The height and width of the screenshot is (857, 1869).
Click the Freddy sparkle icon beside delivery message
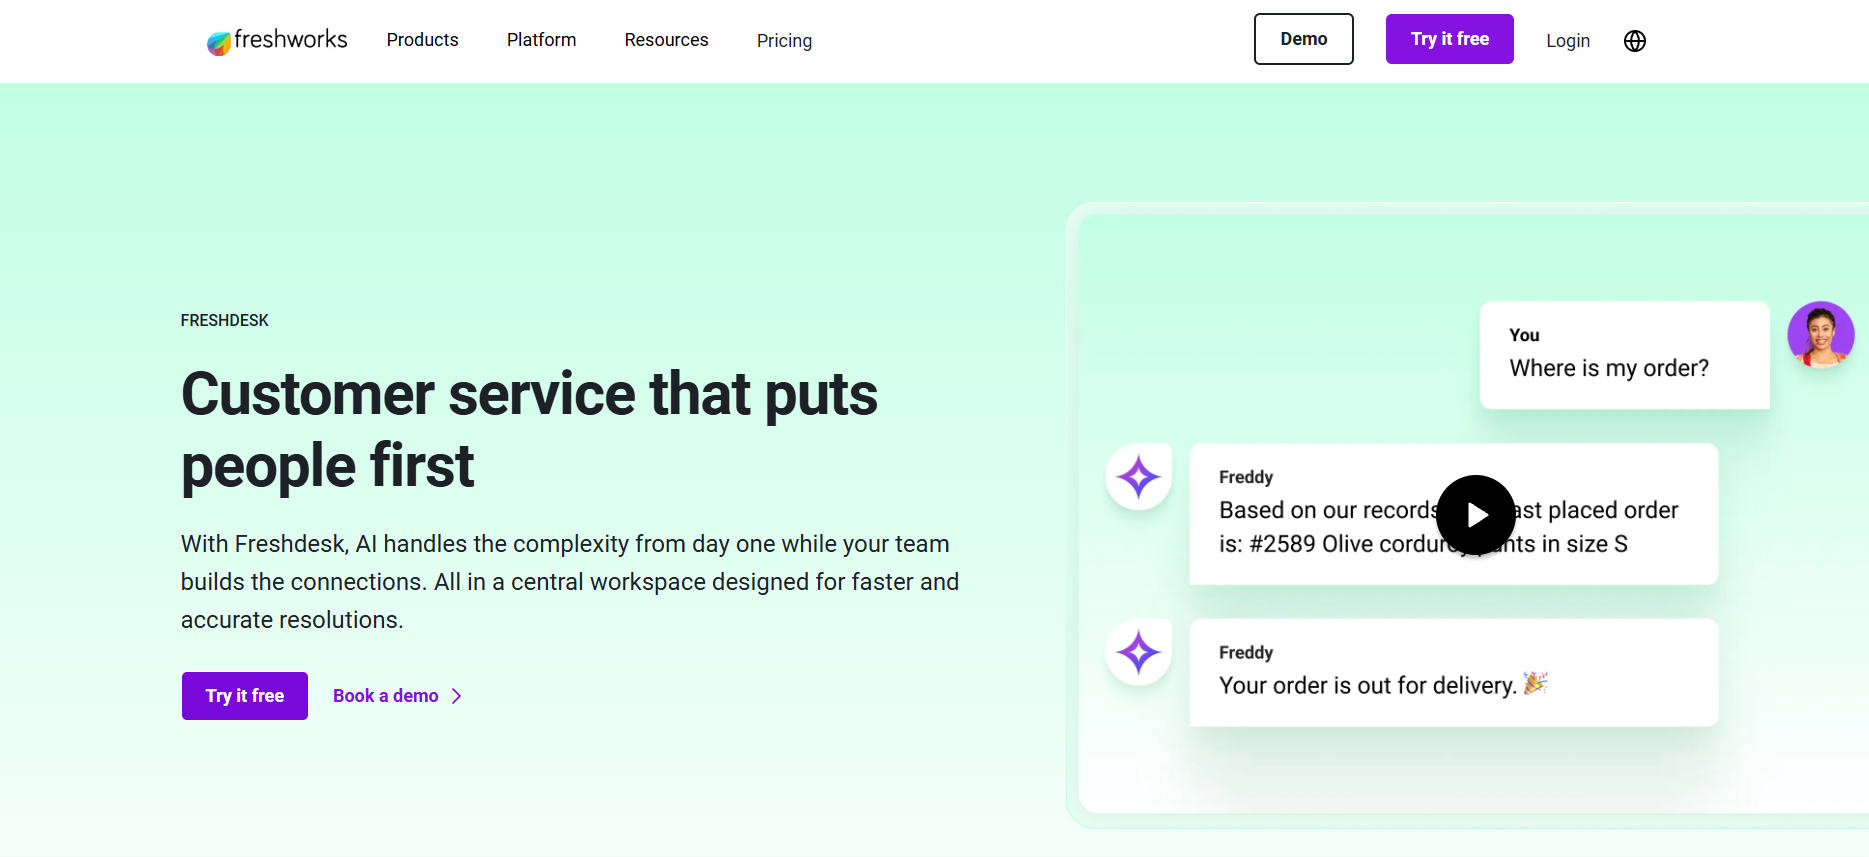(x=1138, y=653)
